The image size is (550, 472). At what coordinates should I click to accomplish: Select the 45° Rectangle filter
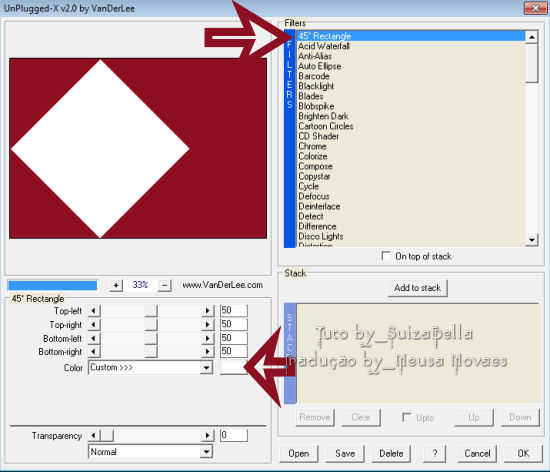click(411, 36)
